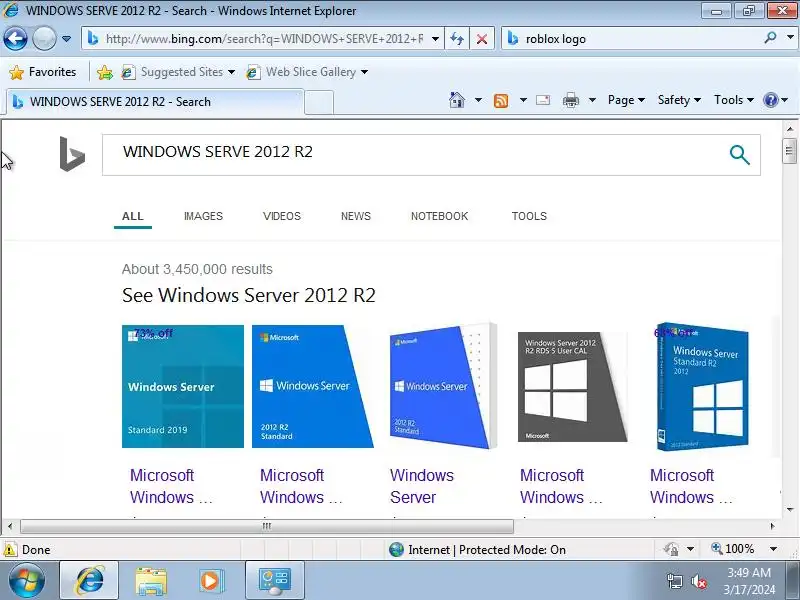
Task: Open the Favorites star button
Action: click(x=43, y=72)
